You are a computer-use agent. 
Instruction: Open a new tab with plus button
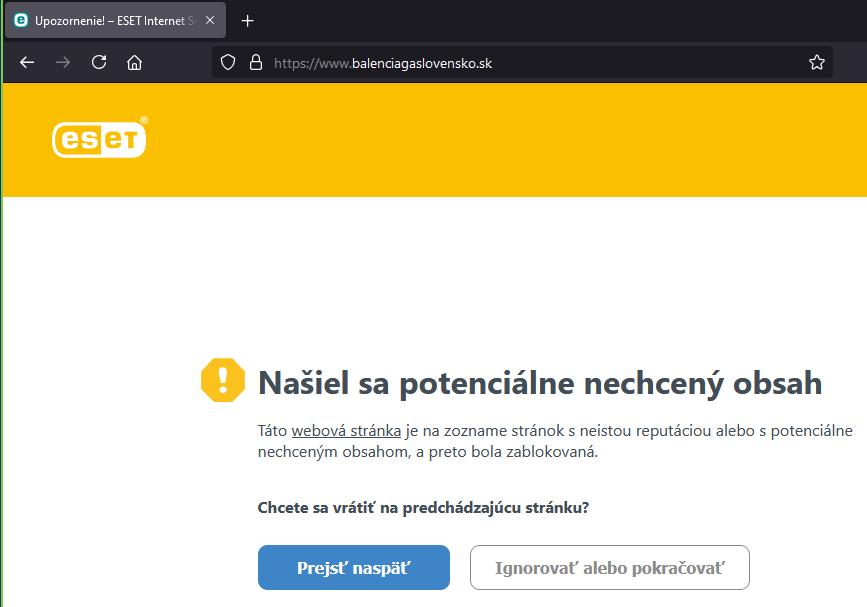tap(248, 20)
